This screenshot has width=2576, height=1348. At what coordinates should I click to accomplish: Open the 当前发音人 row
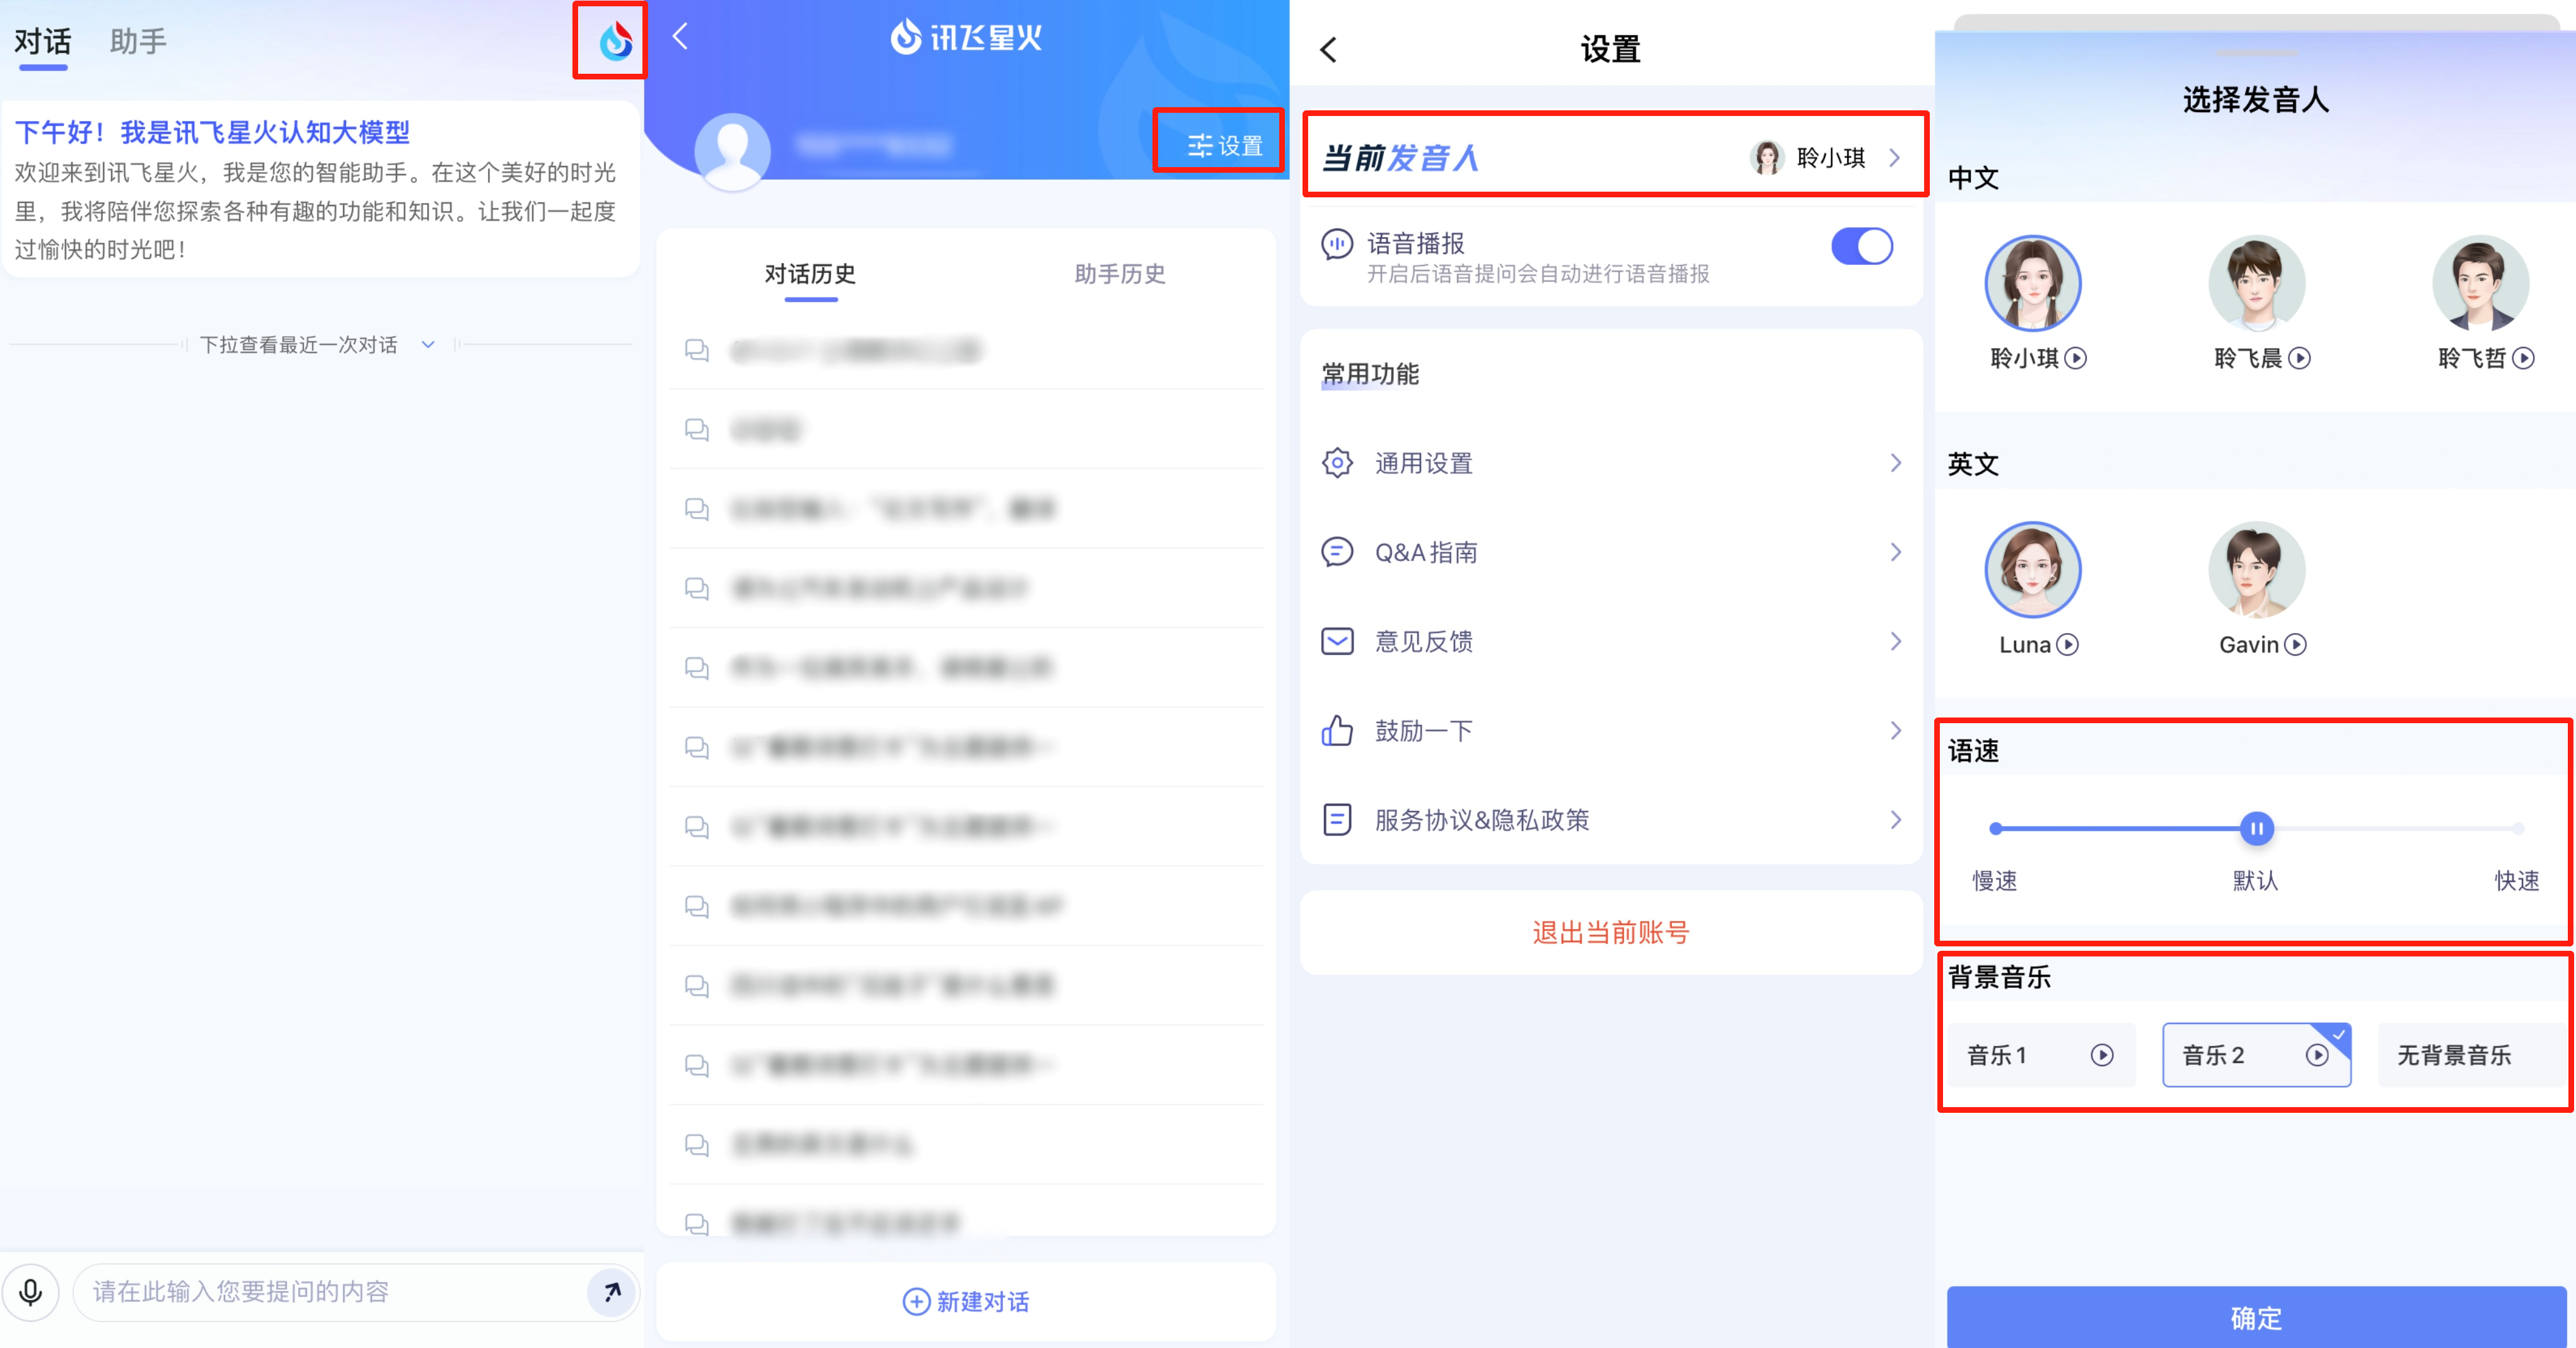coord(1612,157)
